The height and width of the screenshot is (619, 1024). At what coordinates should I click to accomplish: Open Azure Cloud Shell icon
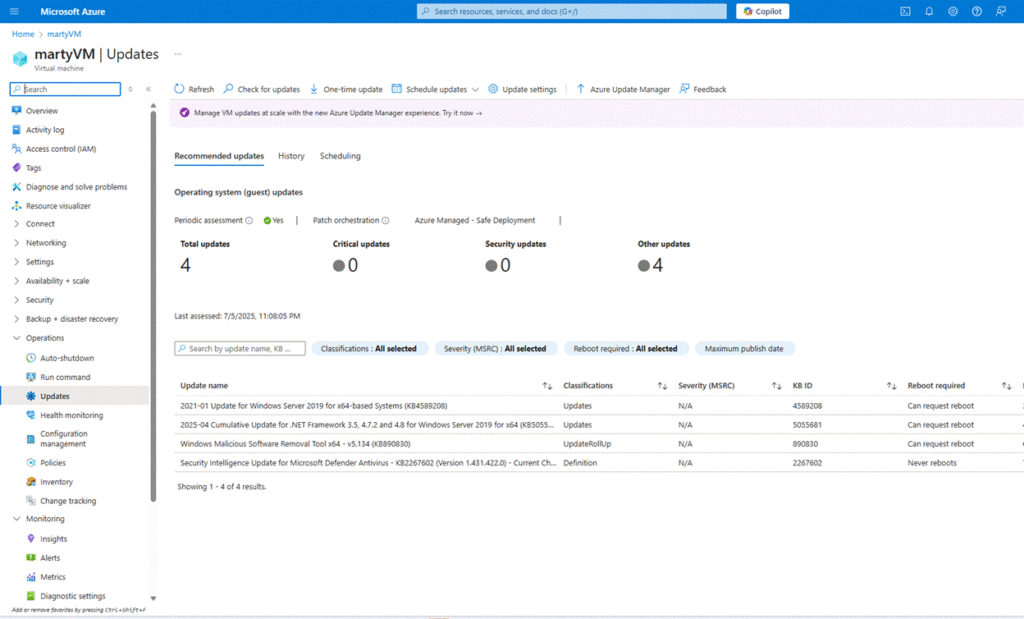tap(905, 11)
